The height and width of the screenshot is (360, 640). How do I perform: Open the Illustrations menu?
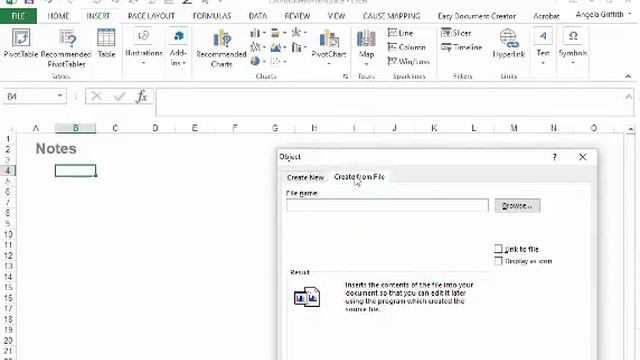pos(144,47)
